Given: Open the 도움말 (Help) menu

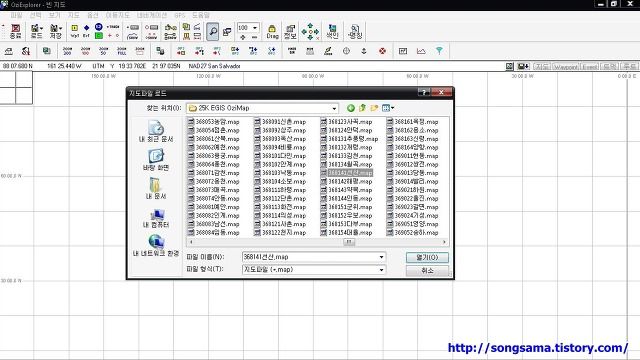Looking at the screenshot, I should point(201,15).
